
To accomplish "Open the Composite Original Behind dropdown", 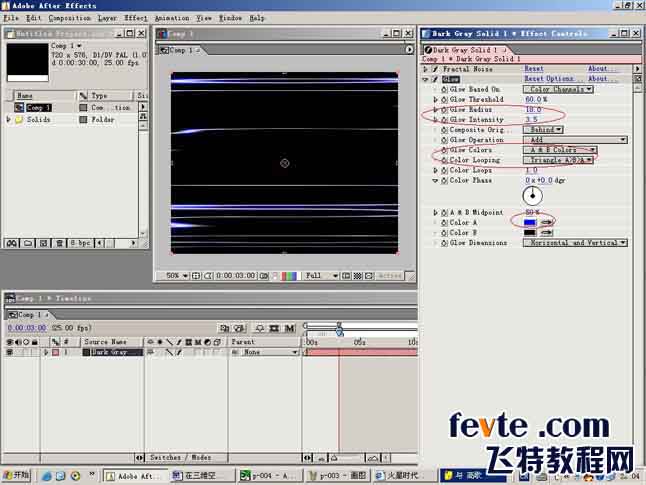I will (x=543, y=129).
